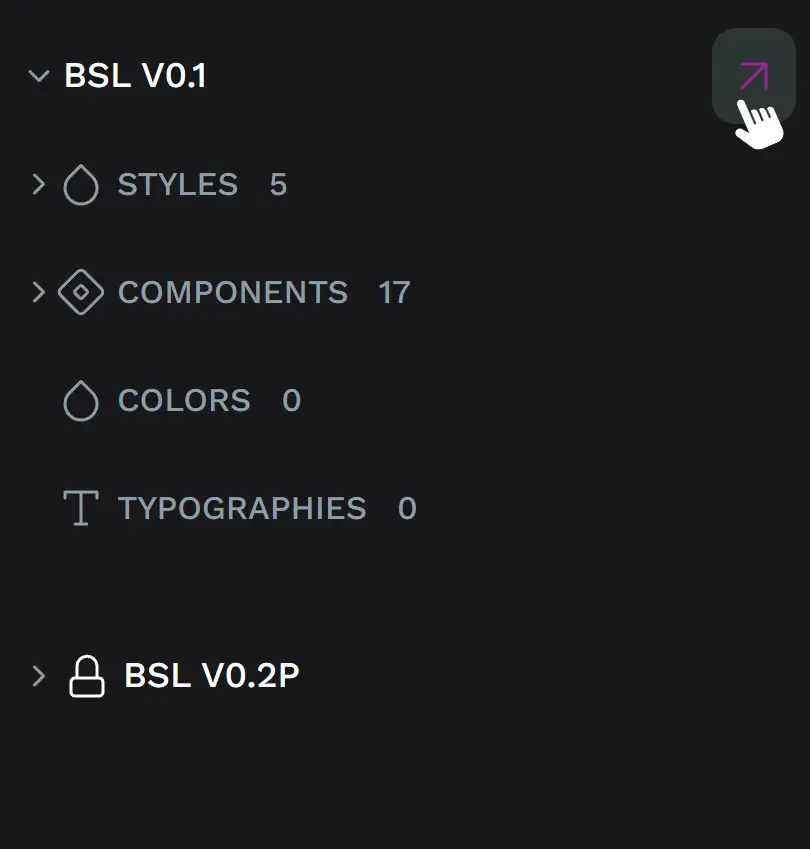This screenshot has height=849, width=810.
Task: Select the STYLES label
Action: (x=178, y=185)
